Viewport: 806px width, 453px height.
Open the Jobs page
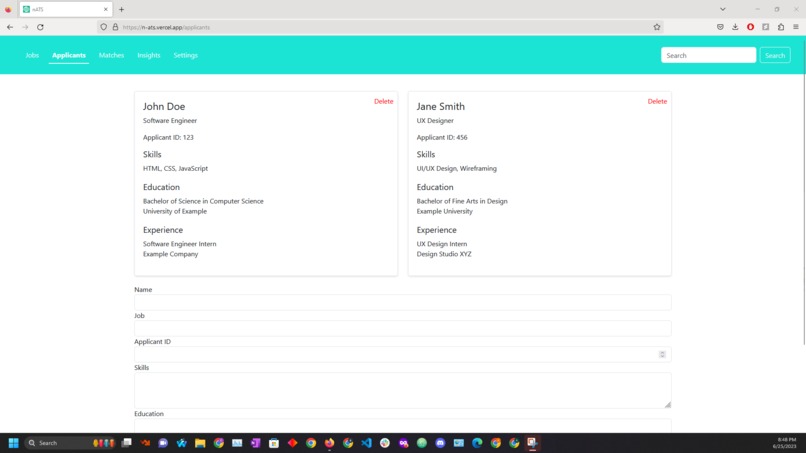pyautogui.click(x=32, y=55)
